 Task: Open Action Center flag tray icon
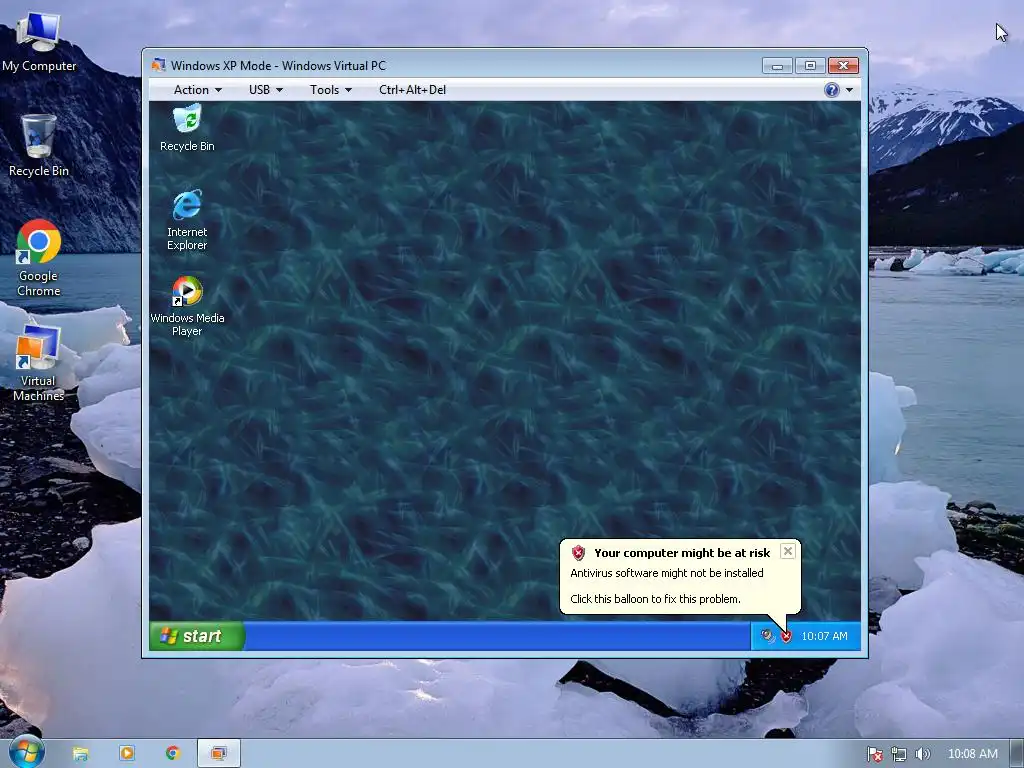click(874, 754)
